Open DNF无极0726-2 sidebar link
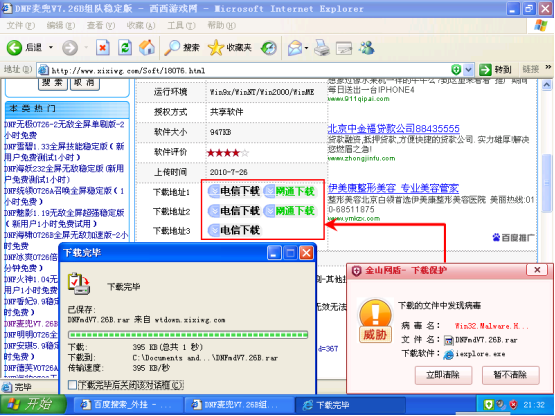 click(64, 130)
